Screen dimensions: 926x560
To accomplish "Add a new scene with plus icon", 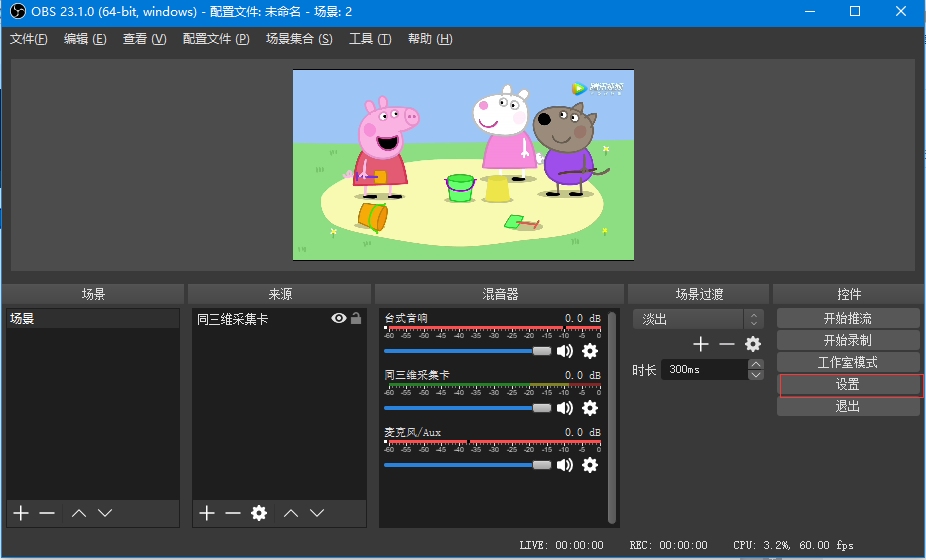I will click(21, 513).
